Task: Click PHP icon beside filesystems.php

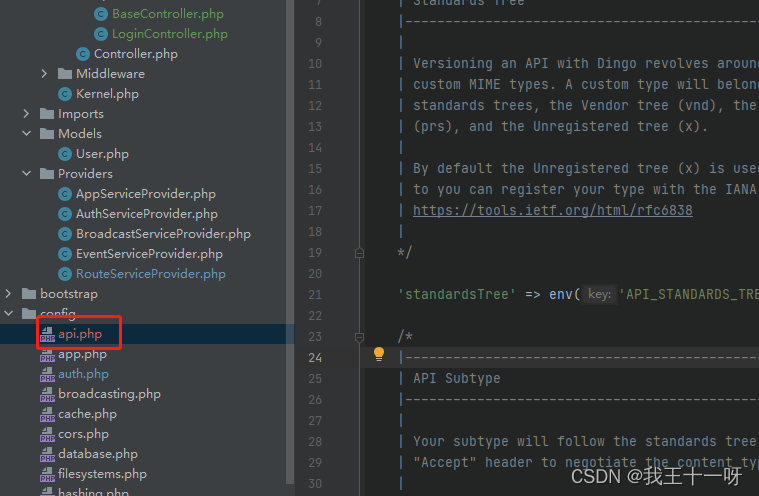Action: click(47, 474)
